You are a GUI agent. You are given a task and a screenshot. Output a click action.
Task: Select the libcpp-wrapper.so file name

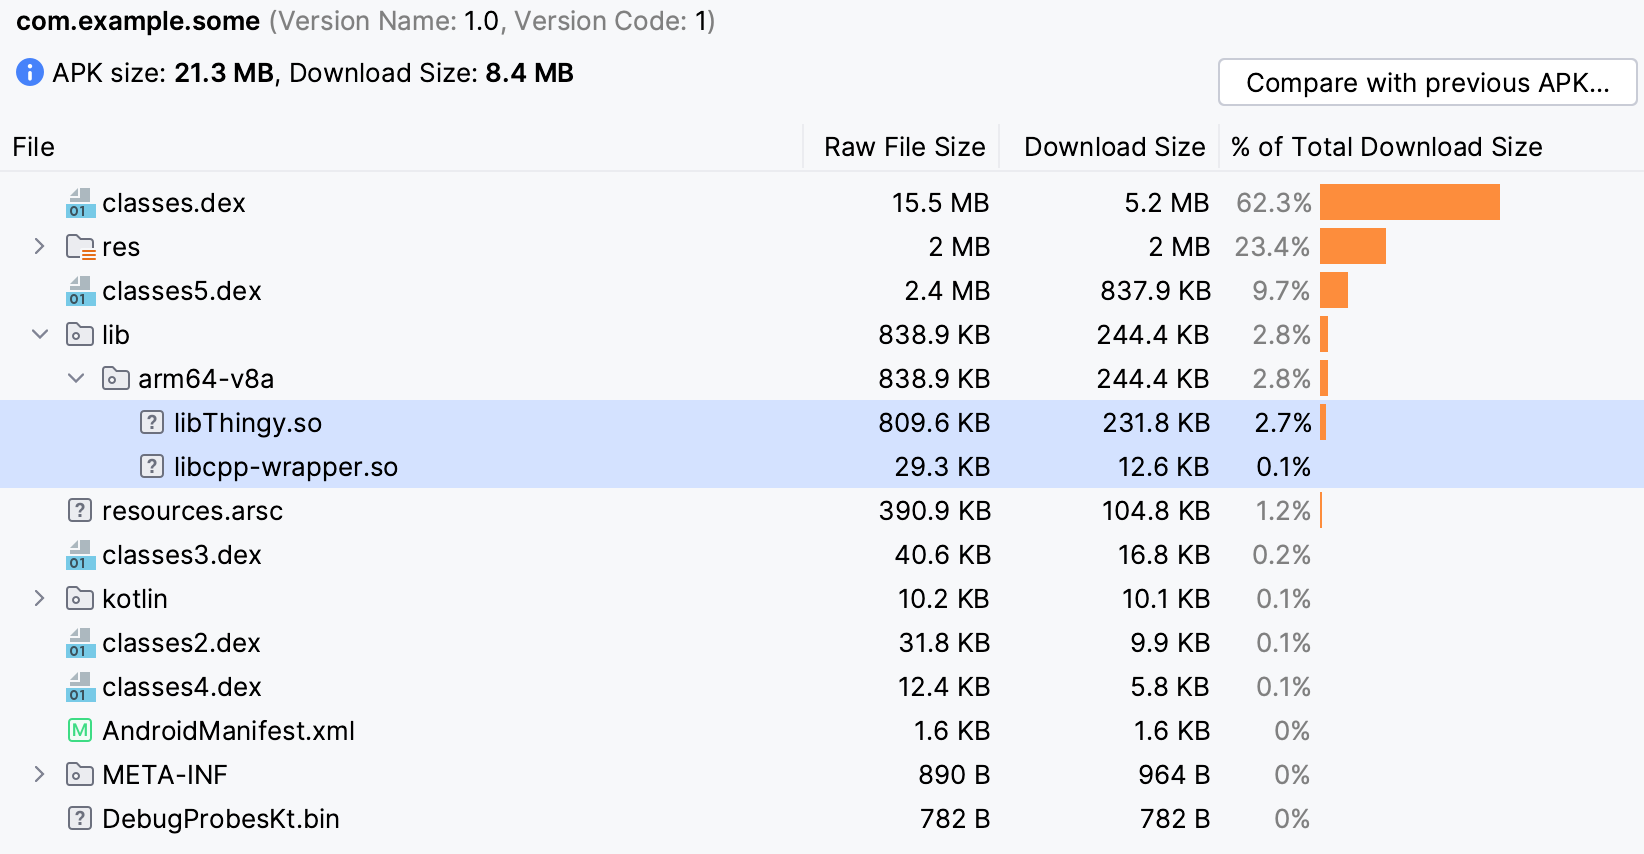point(286,467)
